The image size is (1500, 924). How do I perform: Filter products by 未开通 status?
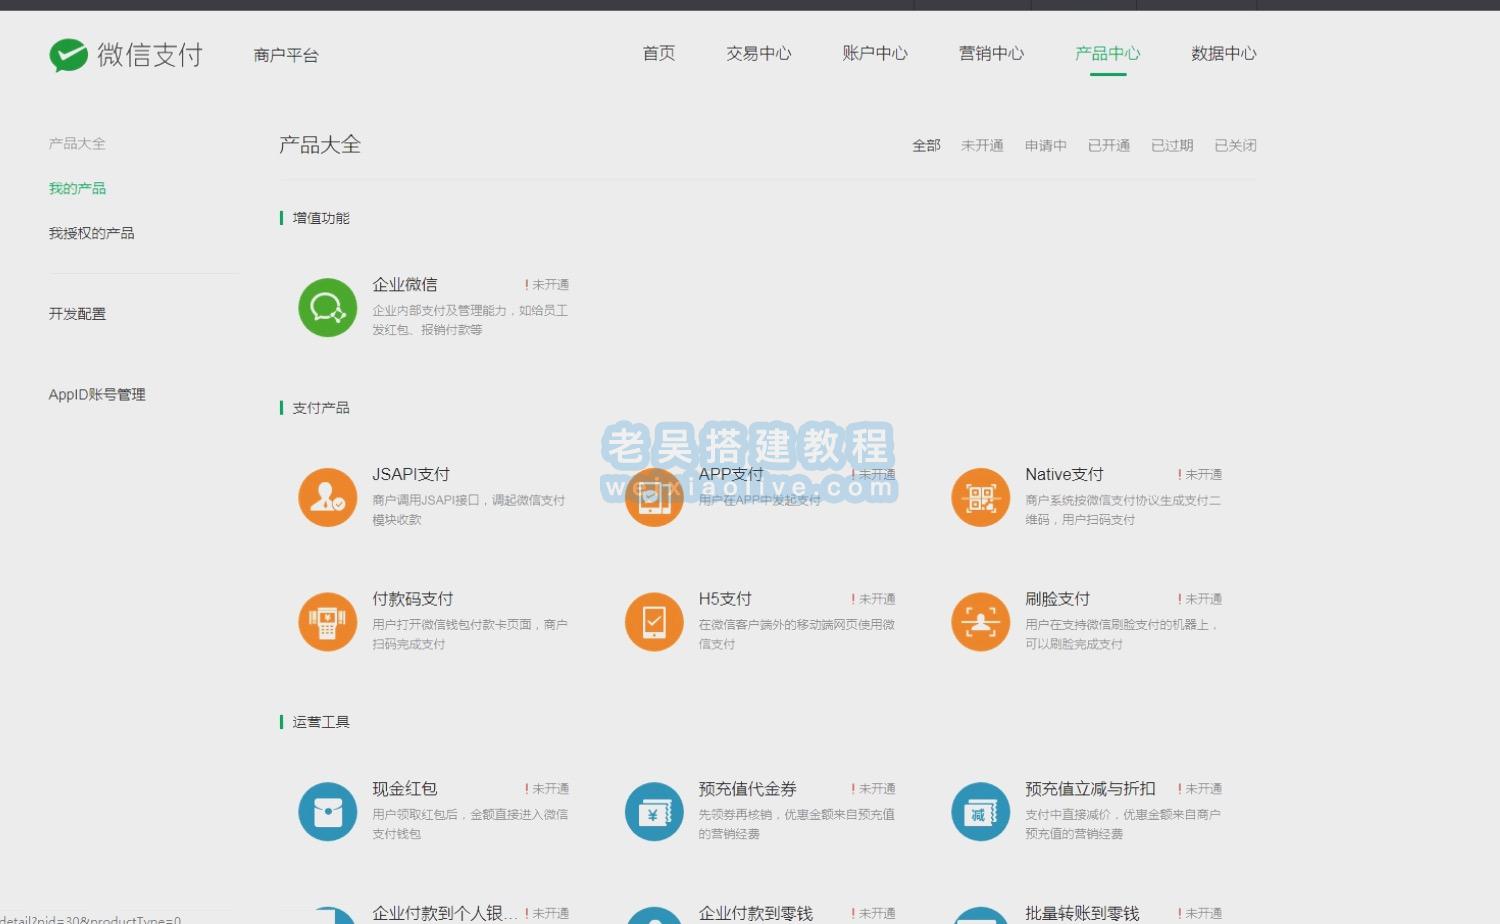pyautogui.click(x=982, y=144)
